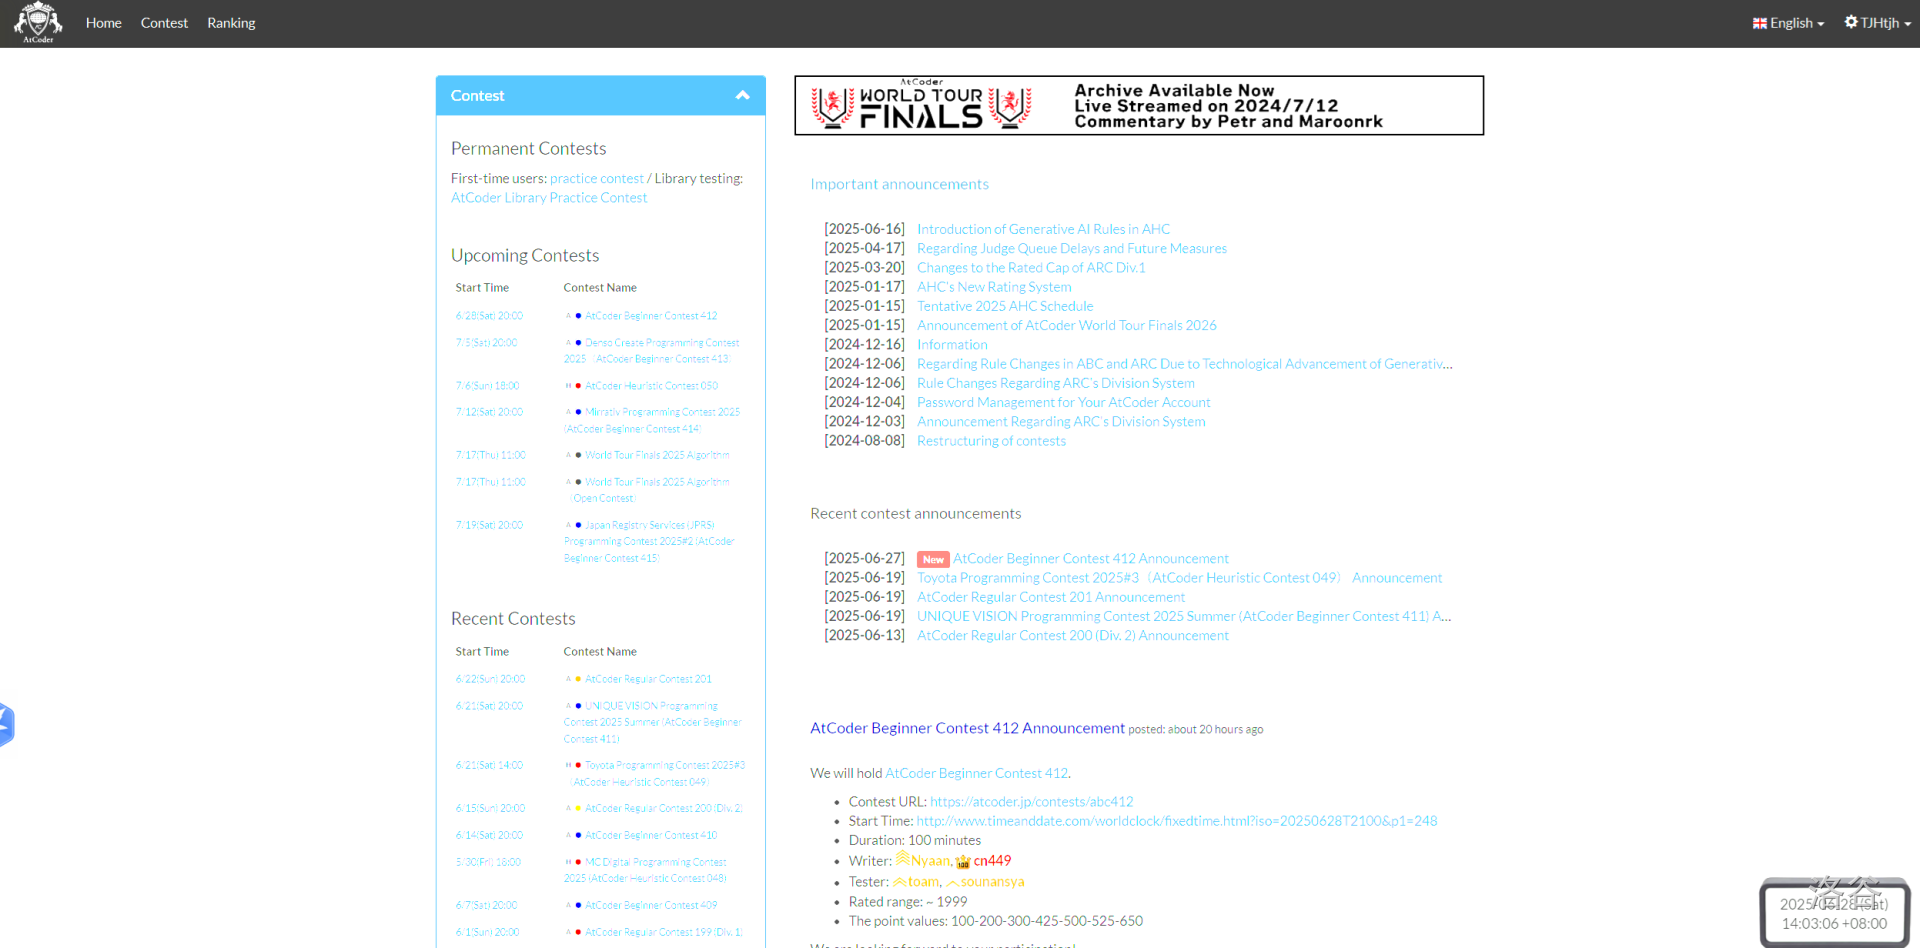
Task: Open Tentative 2025 AHC Schedule link
Action: pos(1005,306)
